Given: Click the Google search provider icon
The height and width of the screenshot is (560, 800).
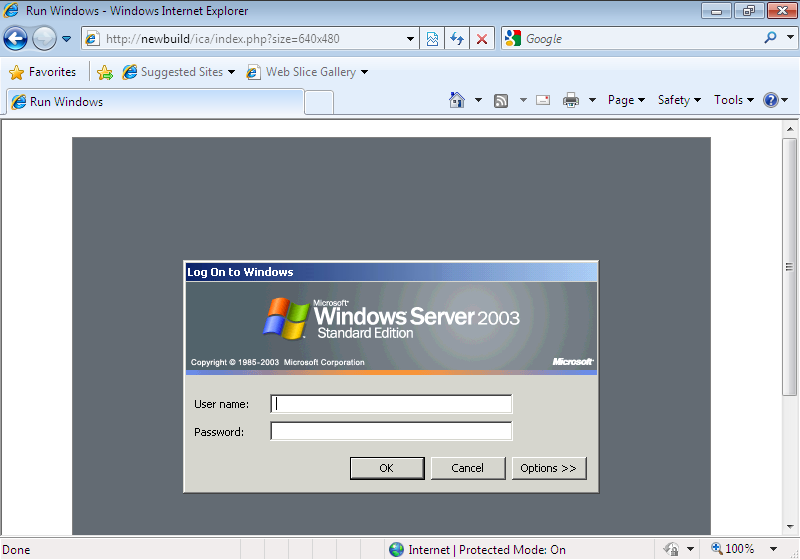Looking at the screenshot, I should click(513, 38).
